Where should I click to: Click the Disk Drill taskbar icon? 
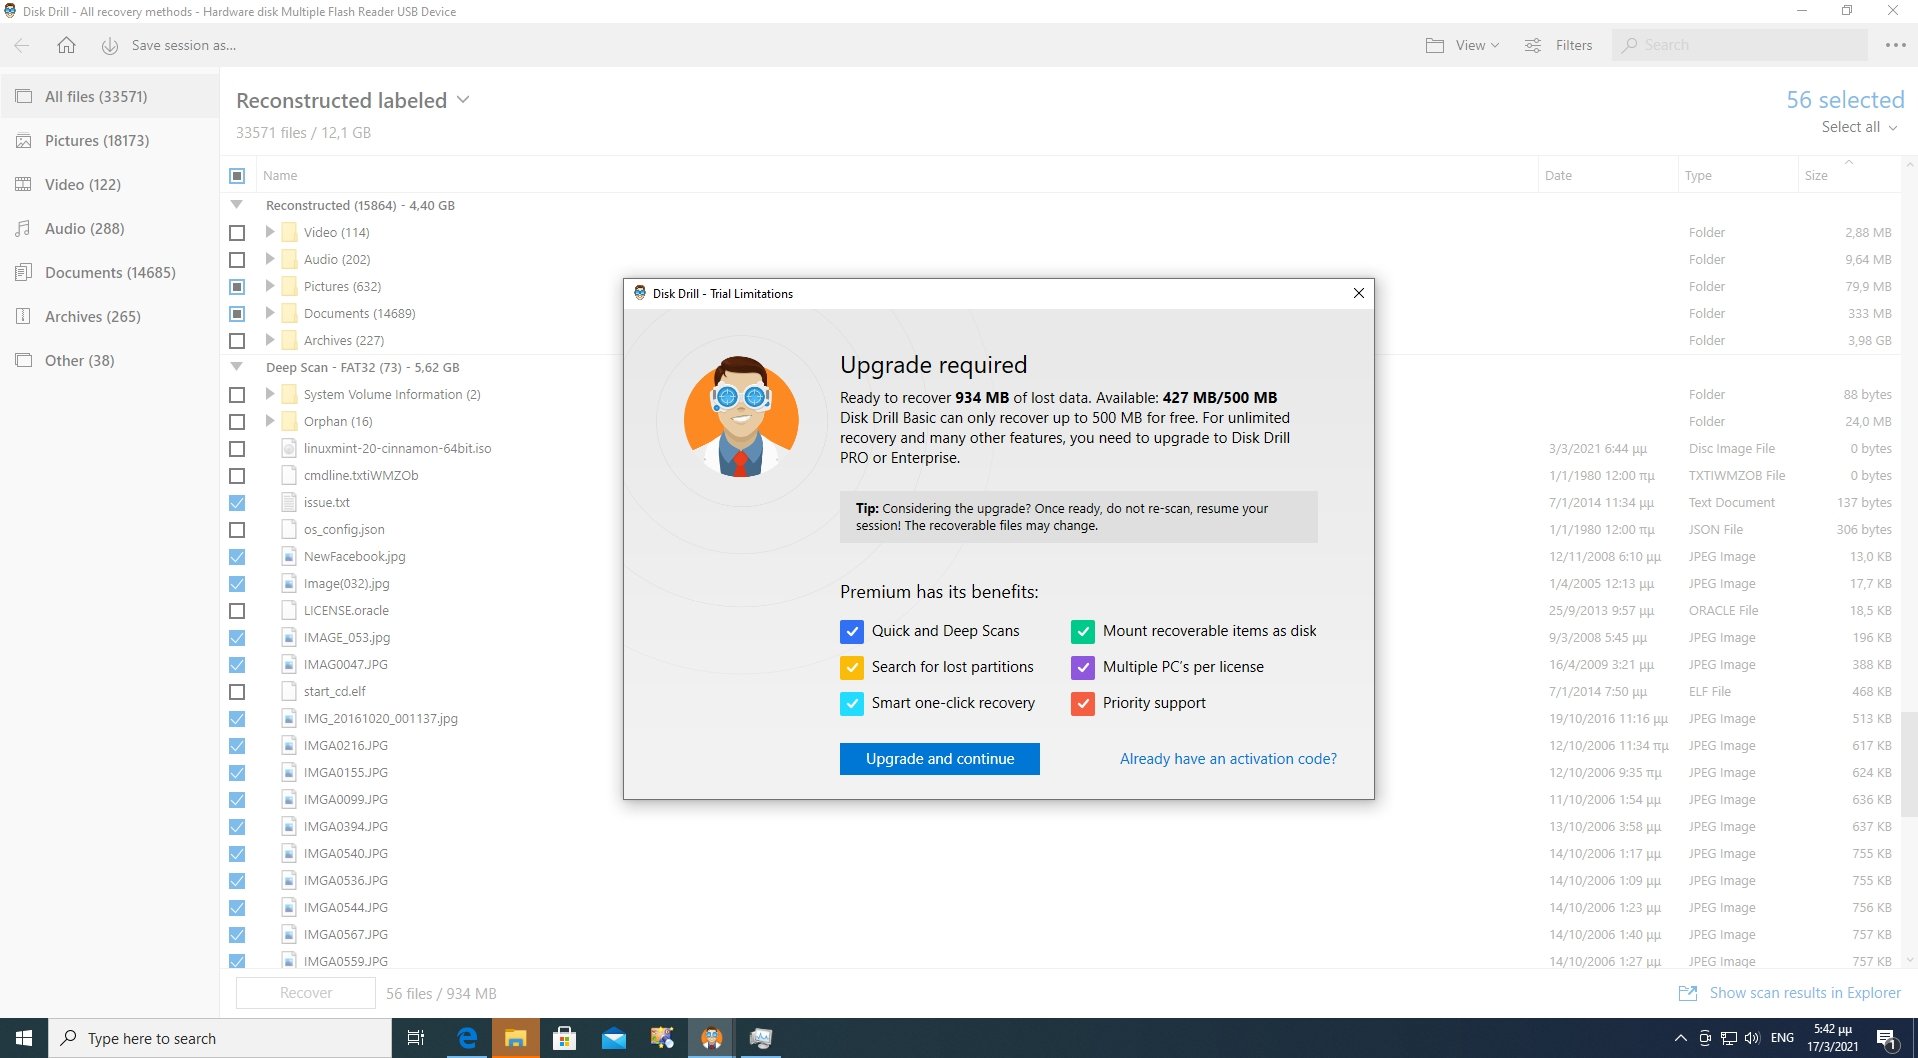(711, 1038)
